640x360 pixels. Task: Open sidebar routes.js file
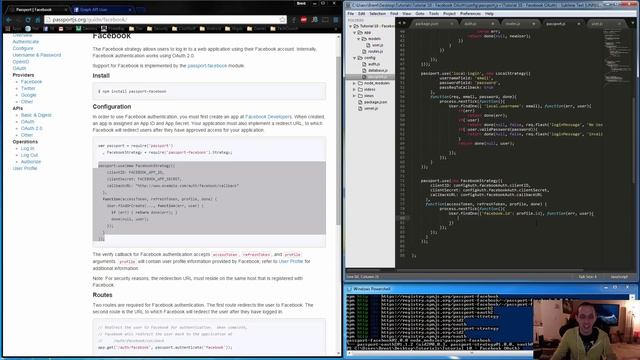tap(375, 51)
